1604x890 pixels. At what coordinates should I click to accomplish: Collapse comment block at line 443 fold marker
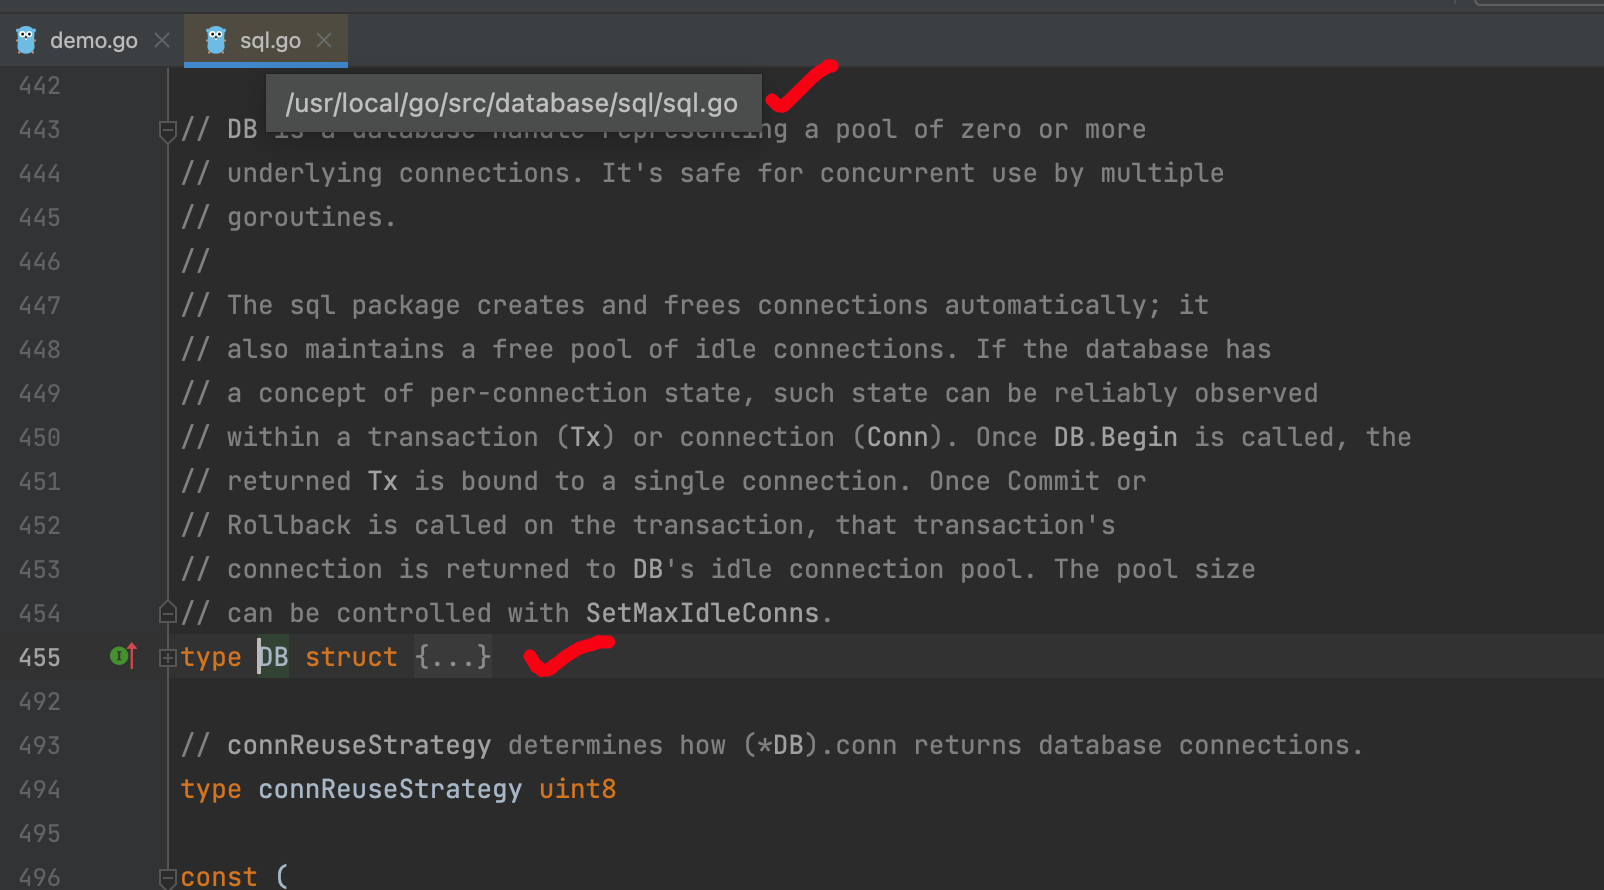click(168, 130)
